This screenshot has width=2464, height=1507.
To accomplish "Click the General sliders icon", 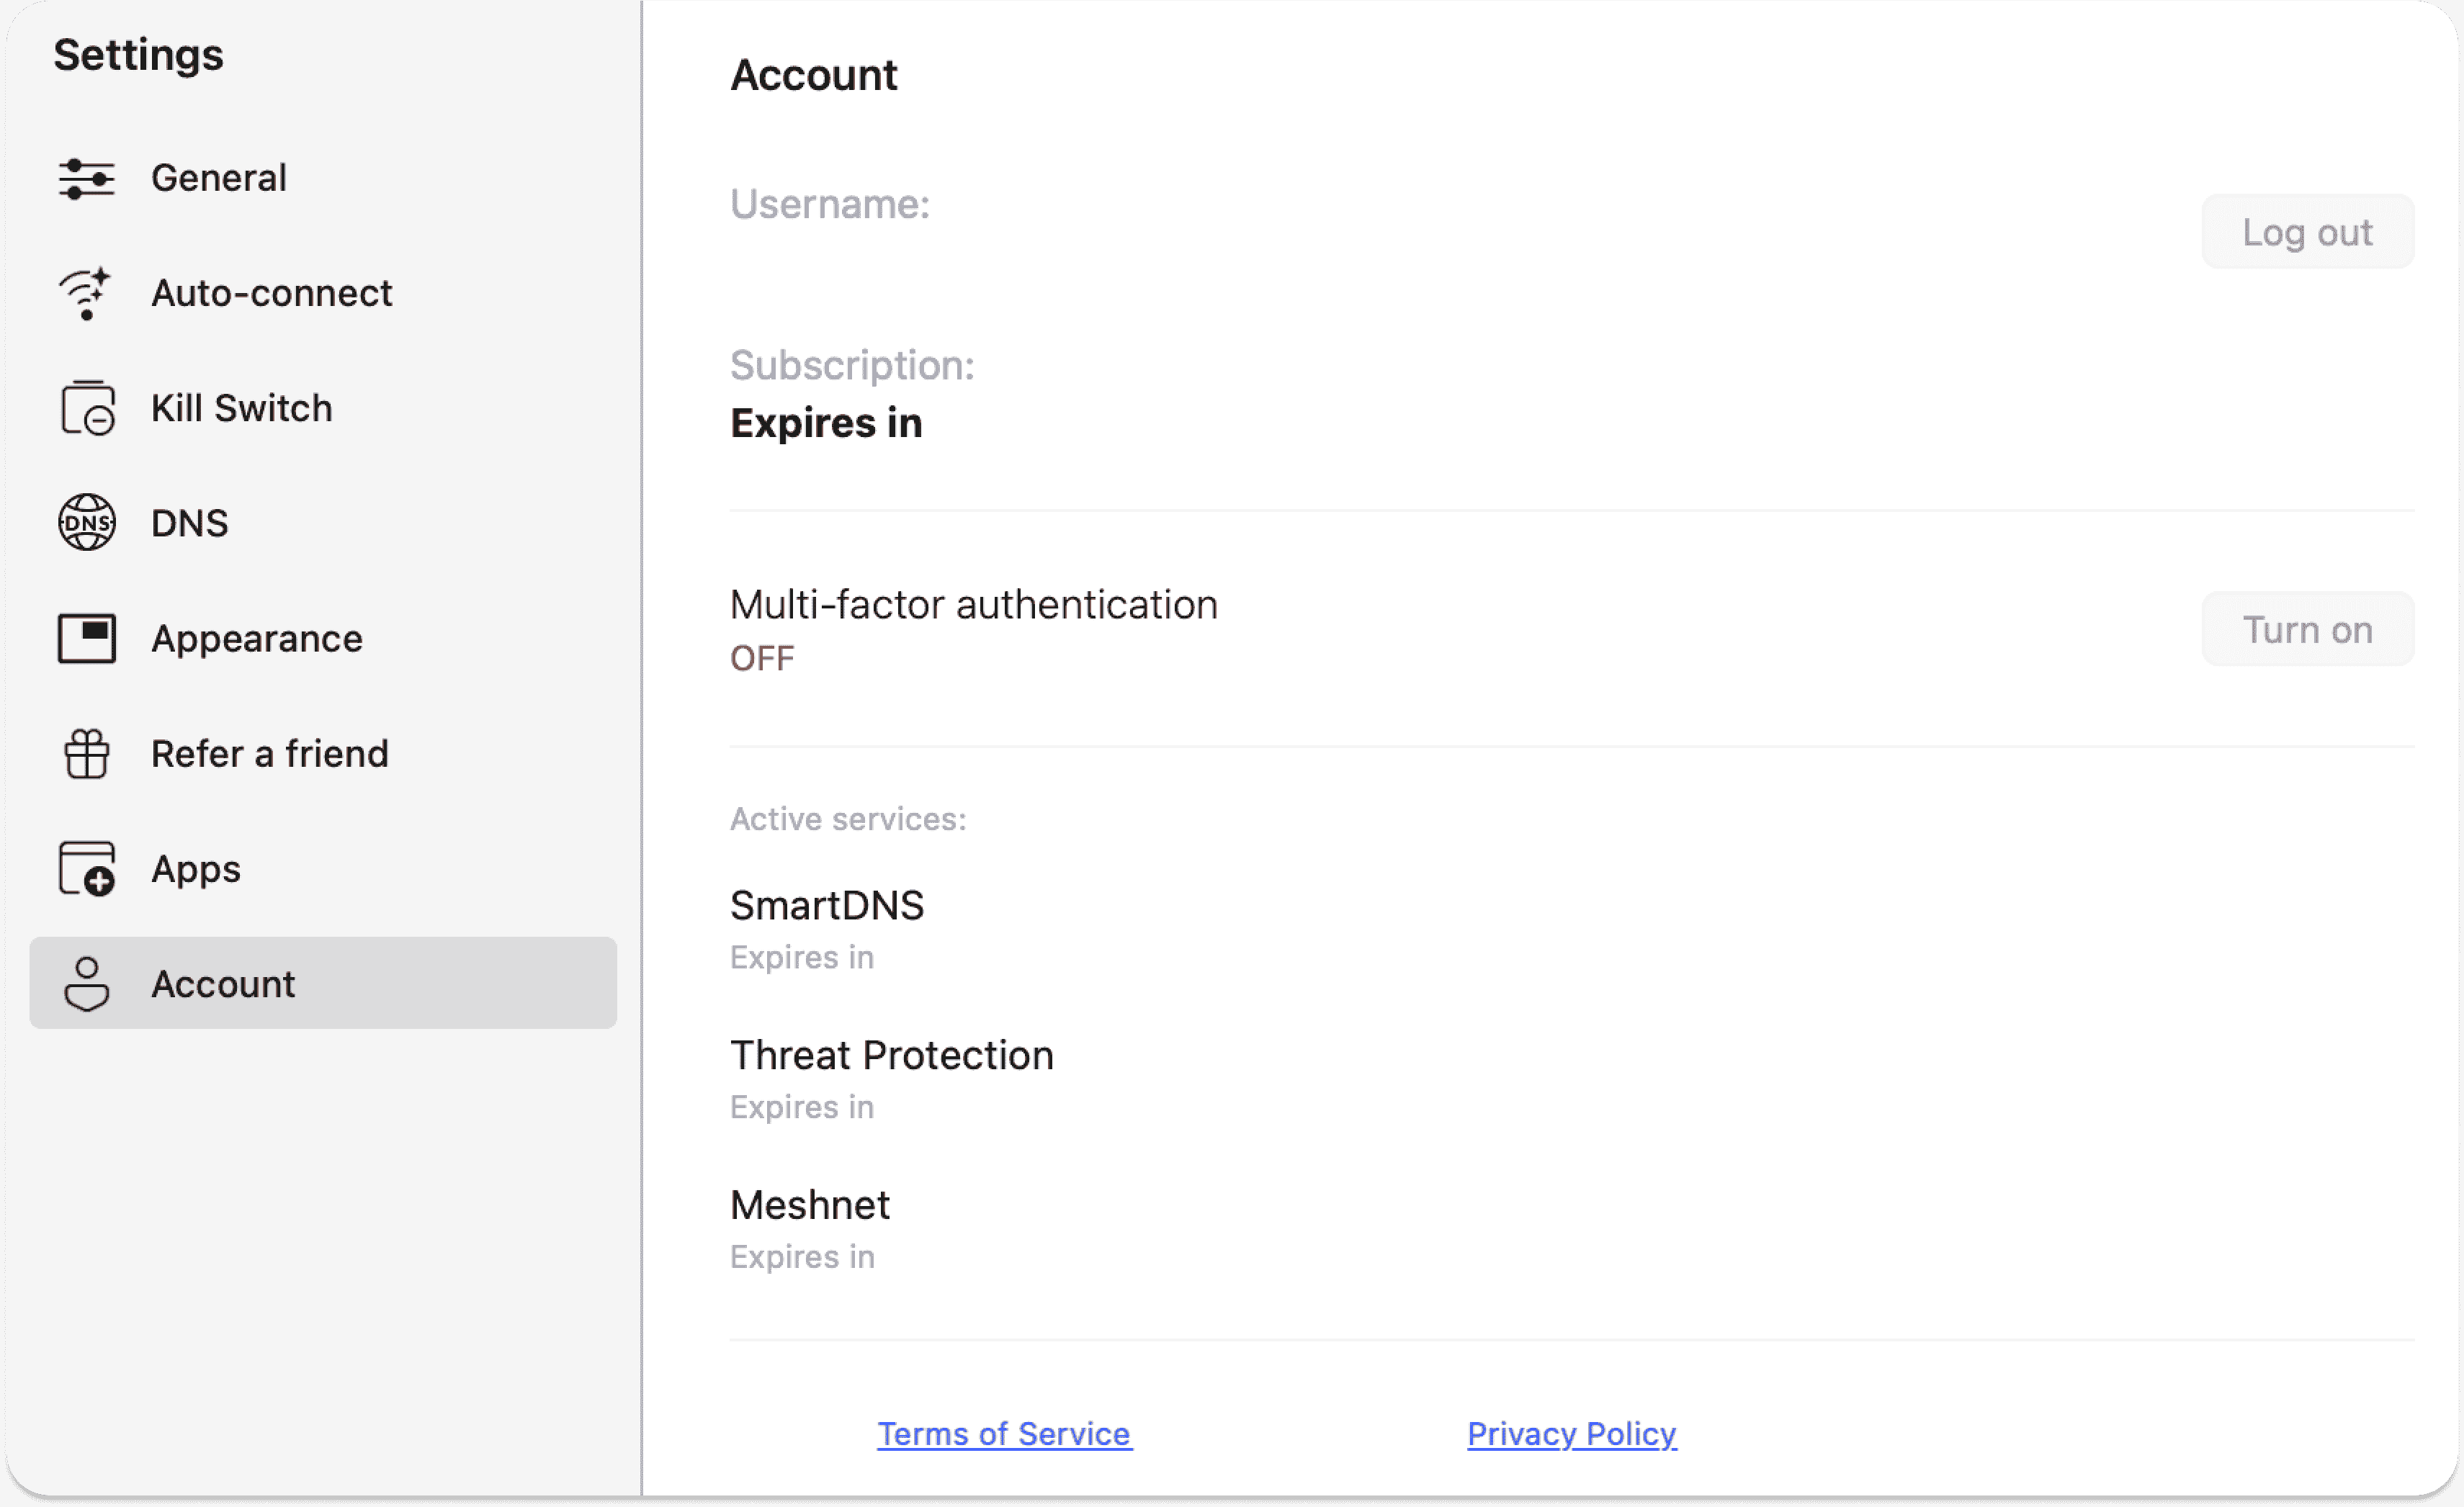I will coord(86,179).
